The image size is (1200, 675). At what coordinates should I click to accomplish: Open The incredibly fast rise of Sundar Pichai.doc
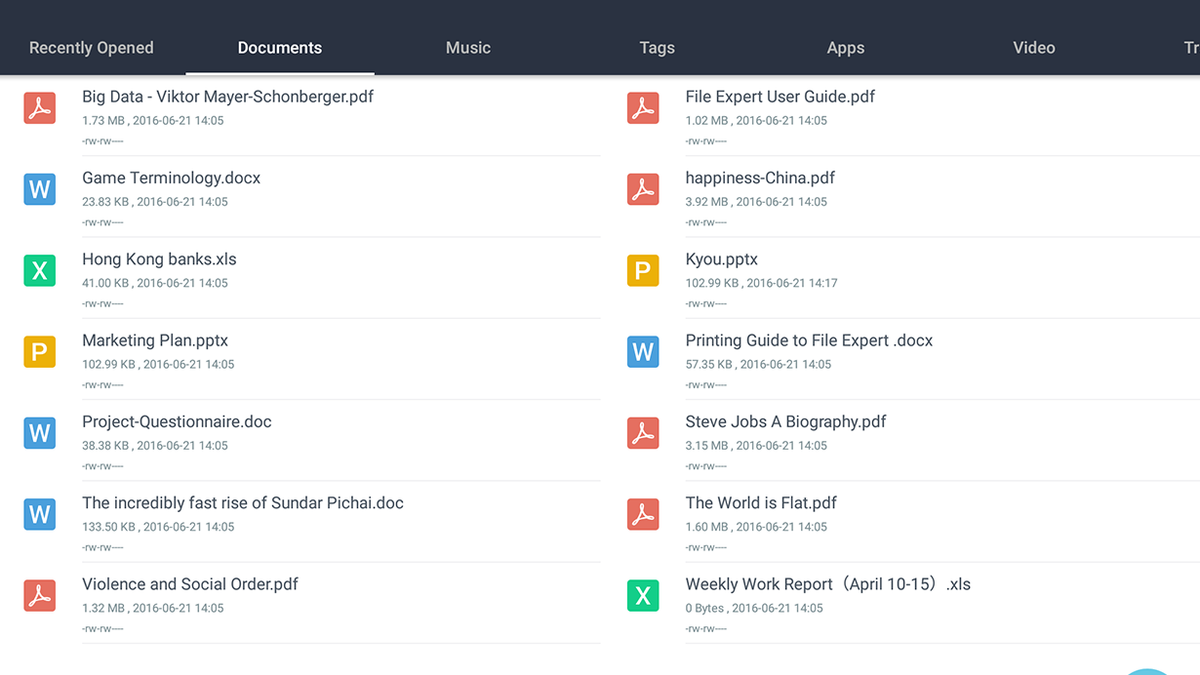[243, 503]
